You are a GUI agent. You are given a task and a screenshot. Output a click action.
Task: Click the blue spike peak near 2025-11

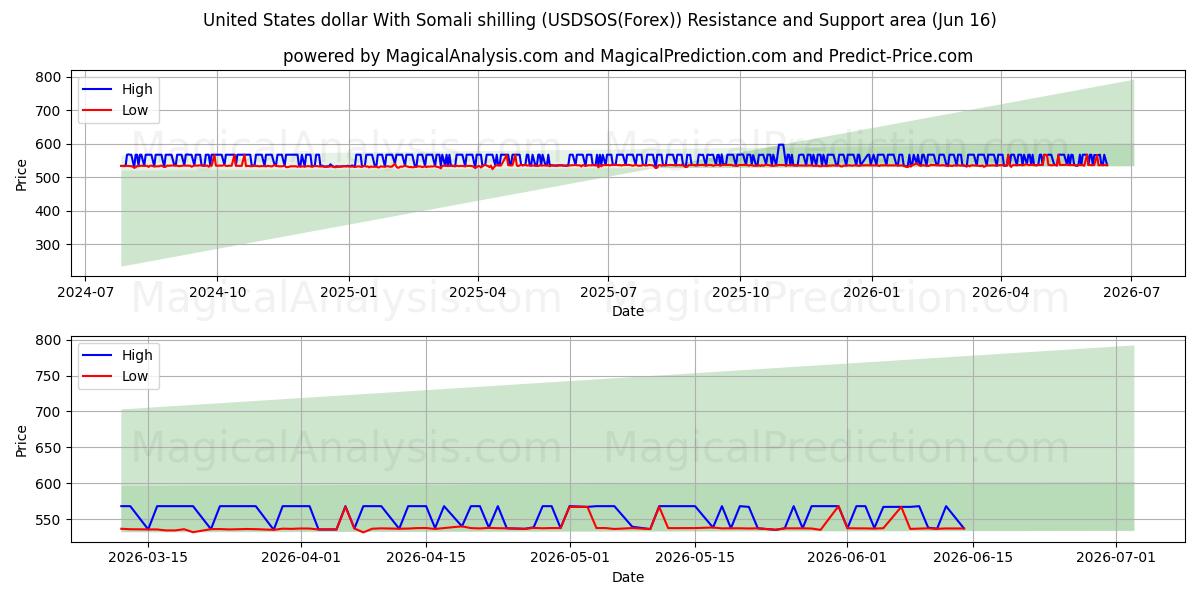point(781,145)
